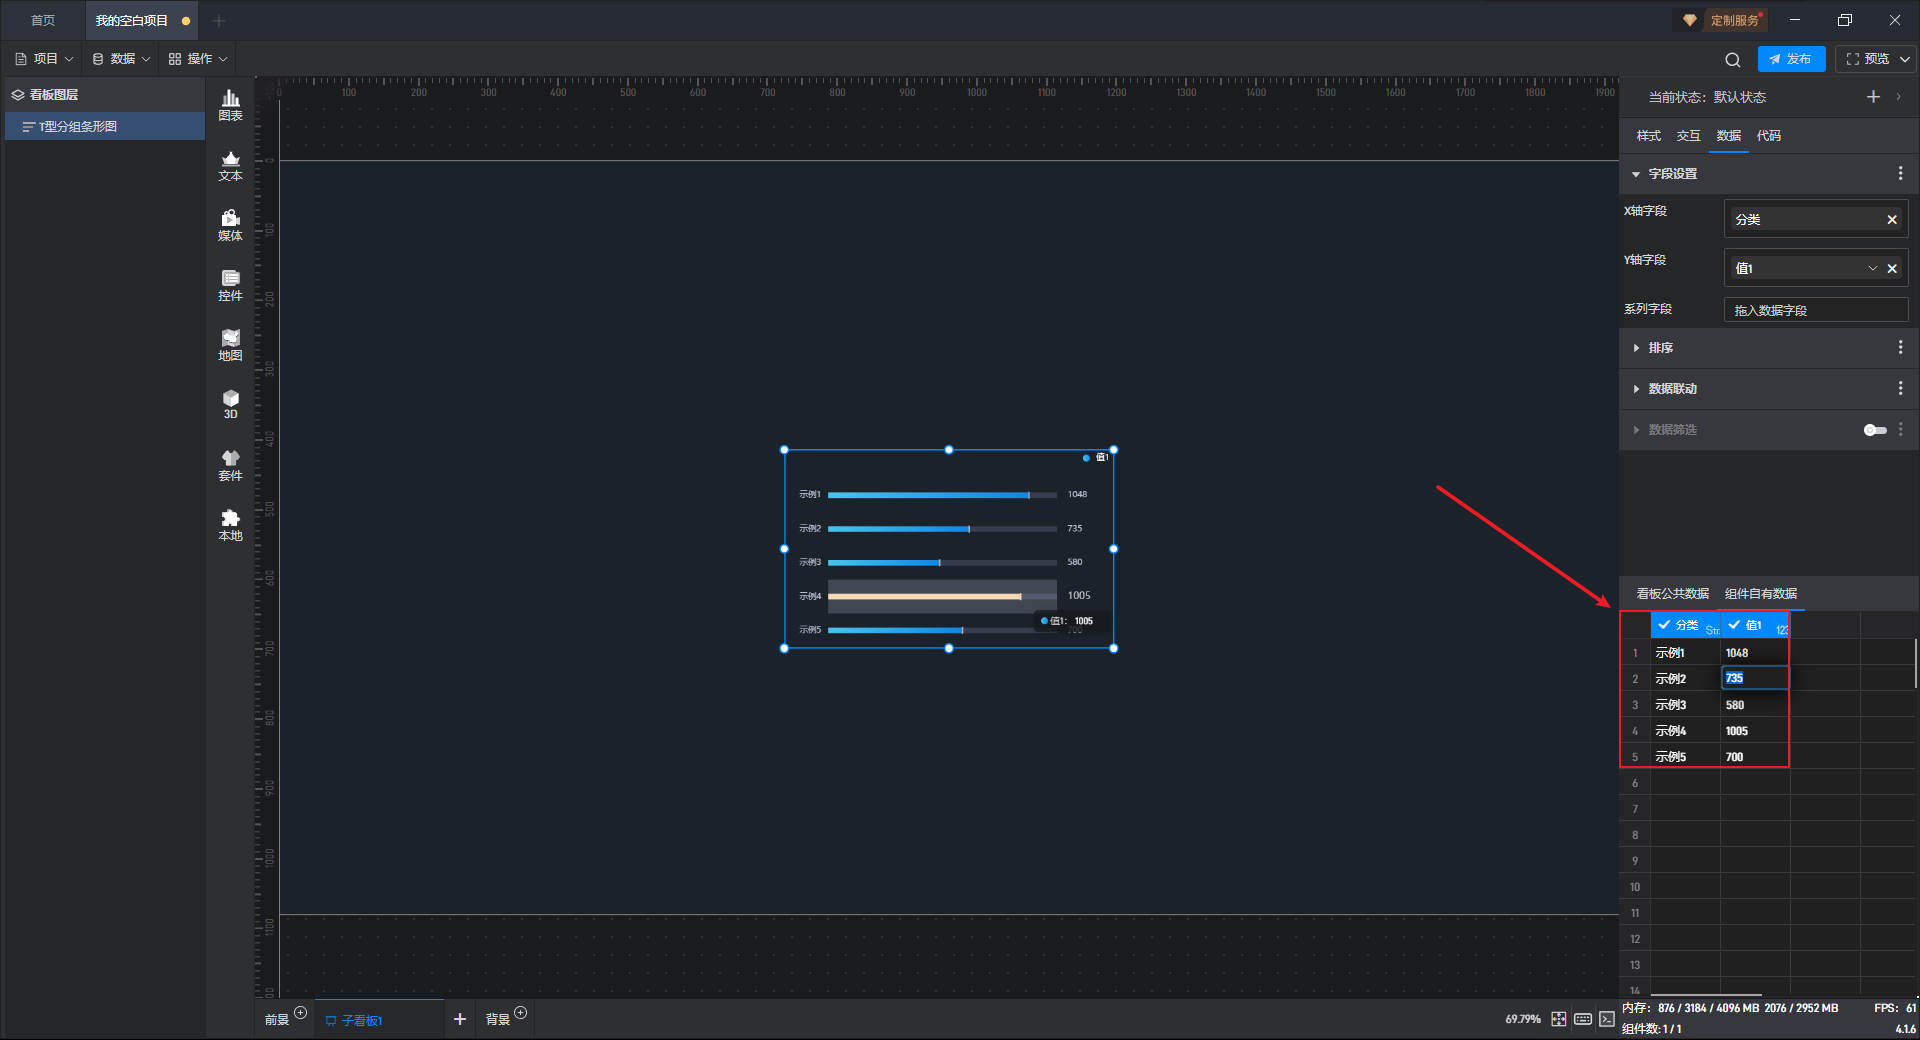Click the 系列字段 拖入数据字段 input
The image size is (1920, 1040).
pyautogui.click(x=1815, y=310)
